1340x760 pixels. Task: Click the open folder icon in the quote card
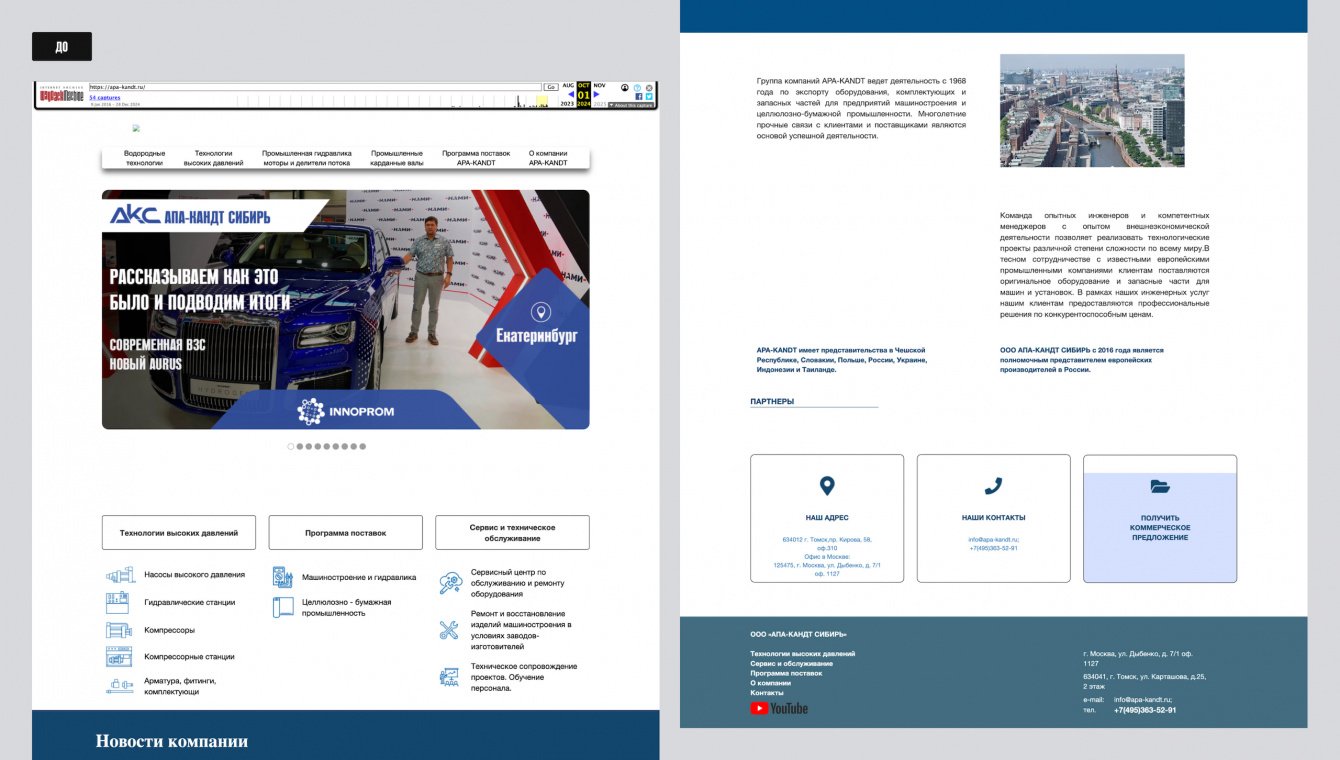click(x=1159, y=487)
